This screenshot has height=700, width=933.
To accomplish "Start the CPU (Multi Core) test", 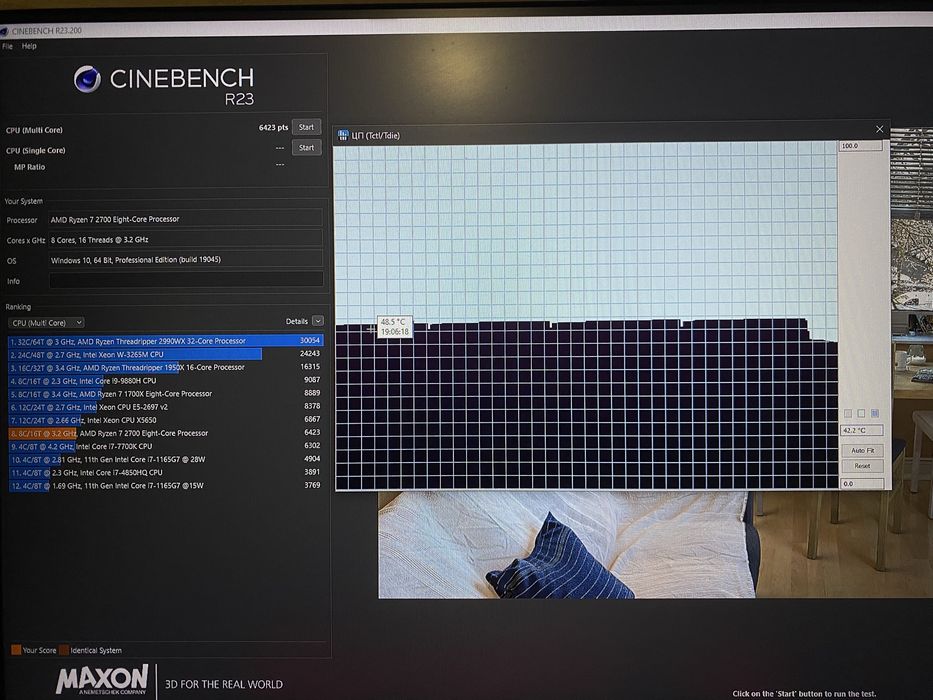I will pyautogui.click(x=306, y=127).
